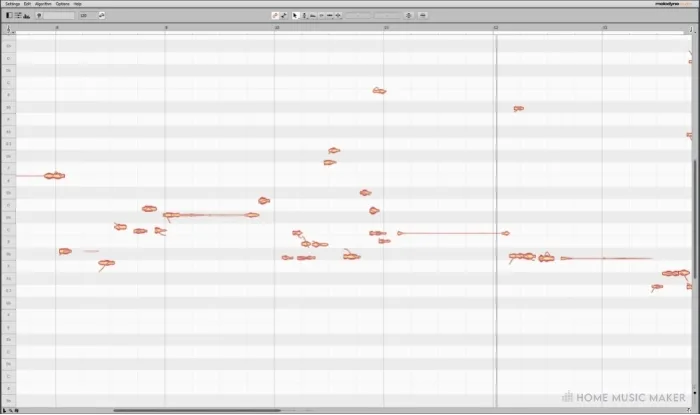Click bar 11 in the time ruler
The image size is (700, 415).
386,28
